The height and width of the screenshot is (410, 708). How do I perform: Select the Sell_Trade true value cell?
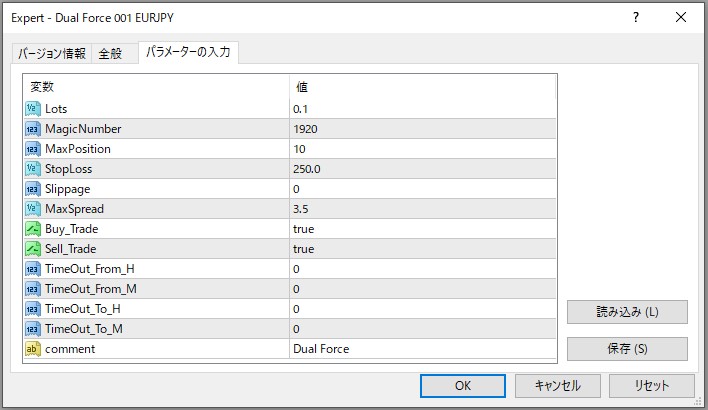coord(420,248)
